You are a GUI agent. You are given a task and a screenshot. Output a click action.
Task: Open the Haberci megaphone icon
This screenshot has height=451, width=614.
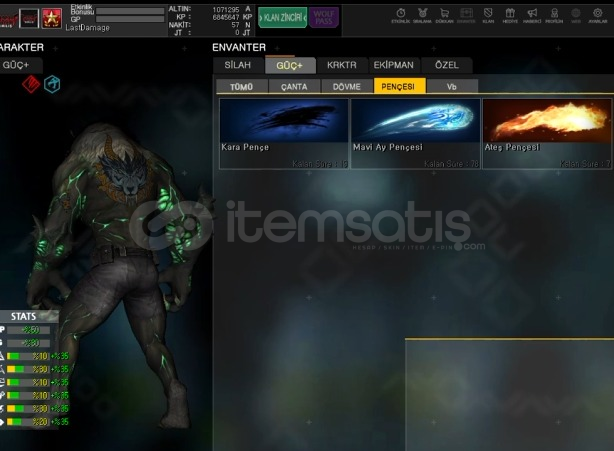(532, 16)
